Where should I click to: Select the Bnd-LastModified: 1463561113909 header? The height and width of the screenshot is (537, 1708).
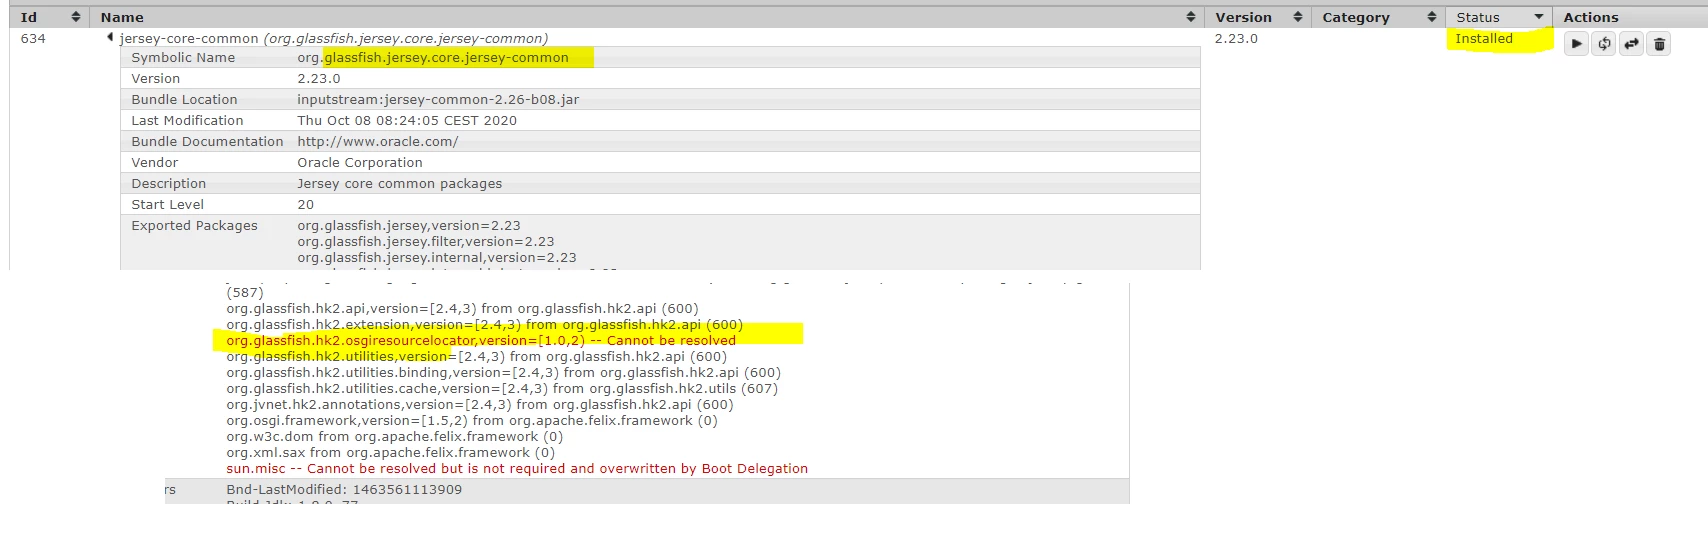(344, 489)
